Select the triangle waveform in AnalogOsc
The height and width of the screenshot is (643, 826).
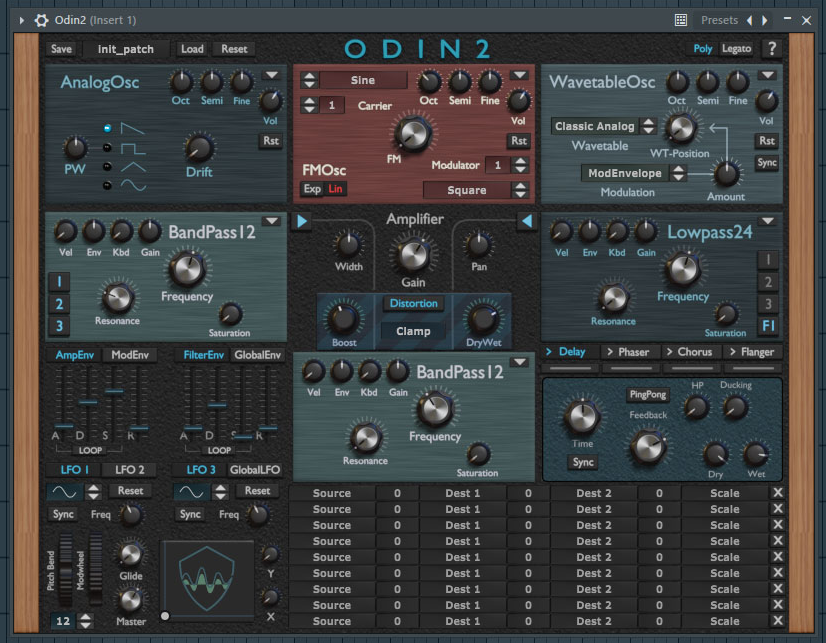tap(107, 166)
